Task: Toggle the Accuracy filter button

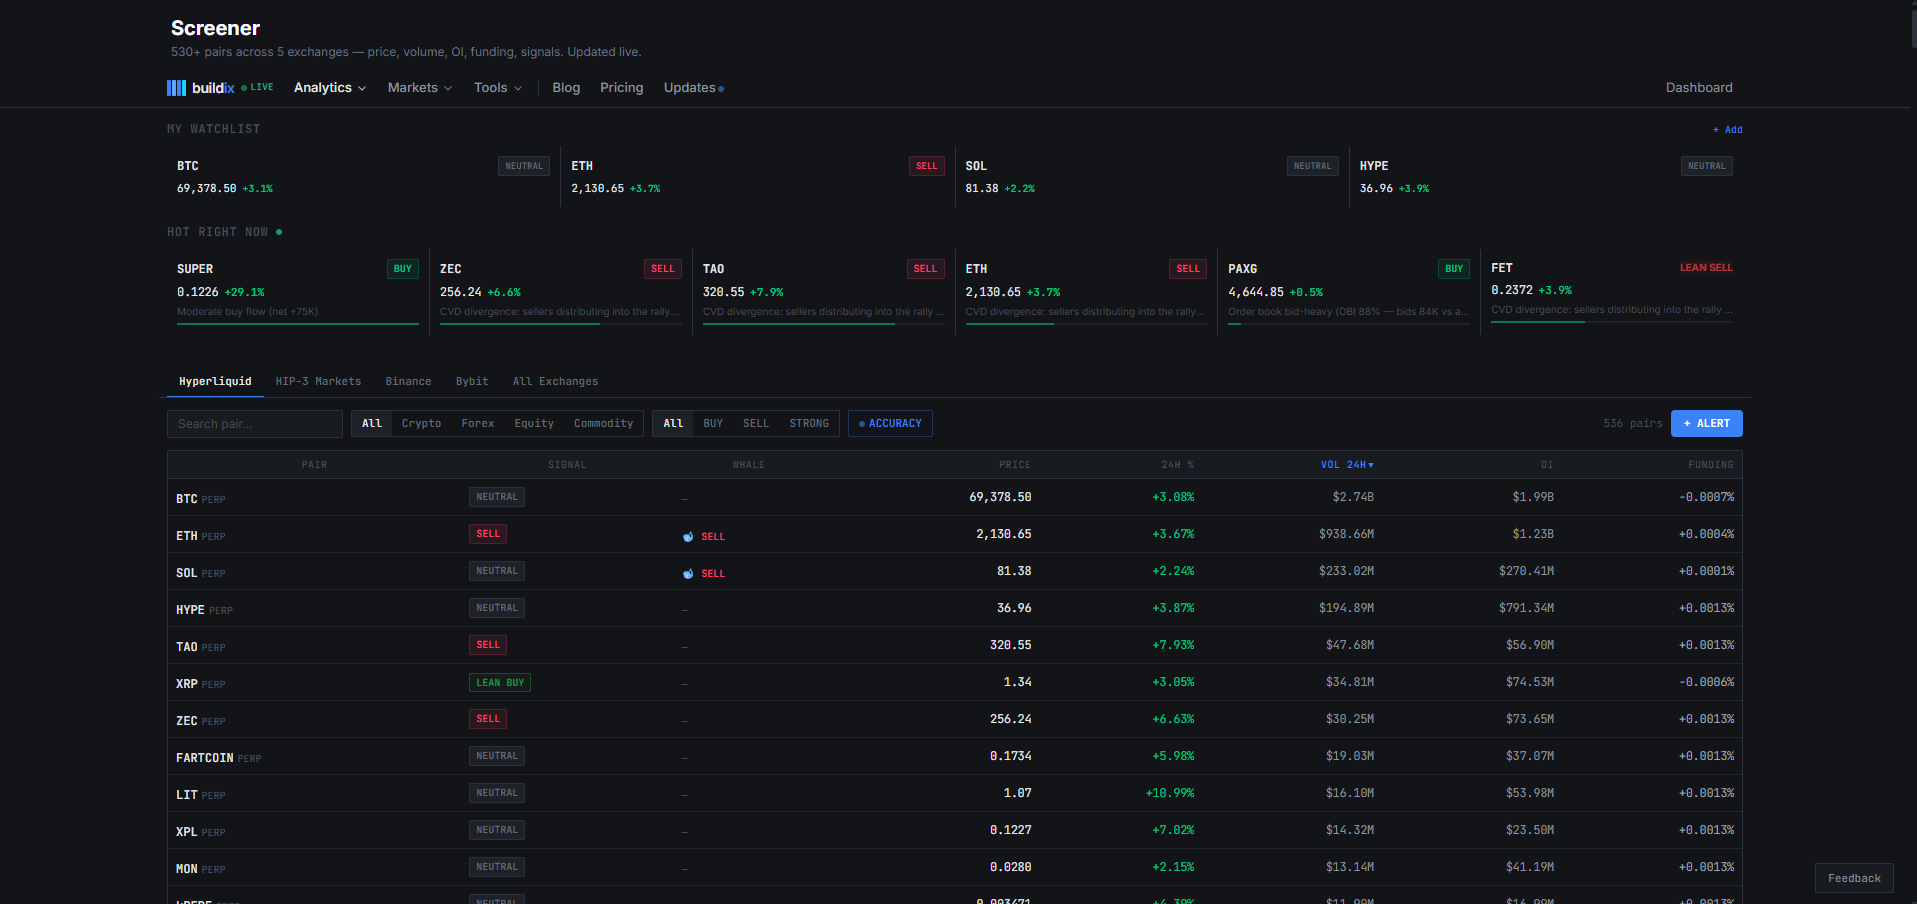Action: [890, 424]
